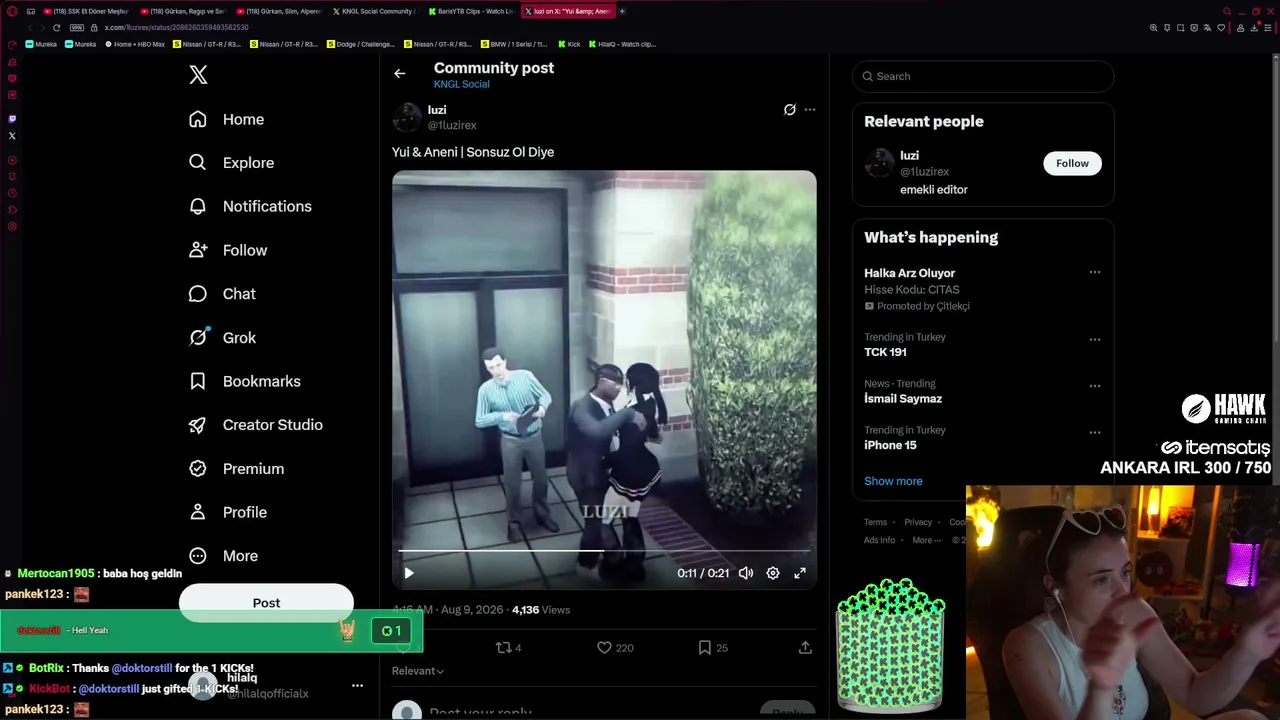Reload the page with refresh icon
The height and width of the screenshot is (720, 1280).
pos(56,28)
